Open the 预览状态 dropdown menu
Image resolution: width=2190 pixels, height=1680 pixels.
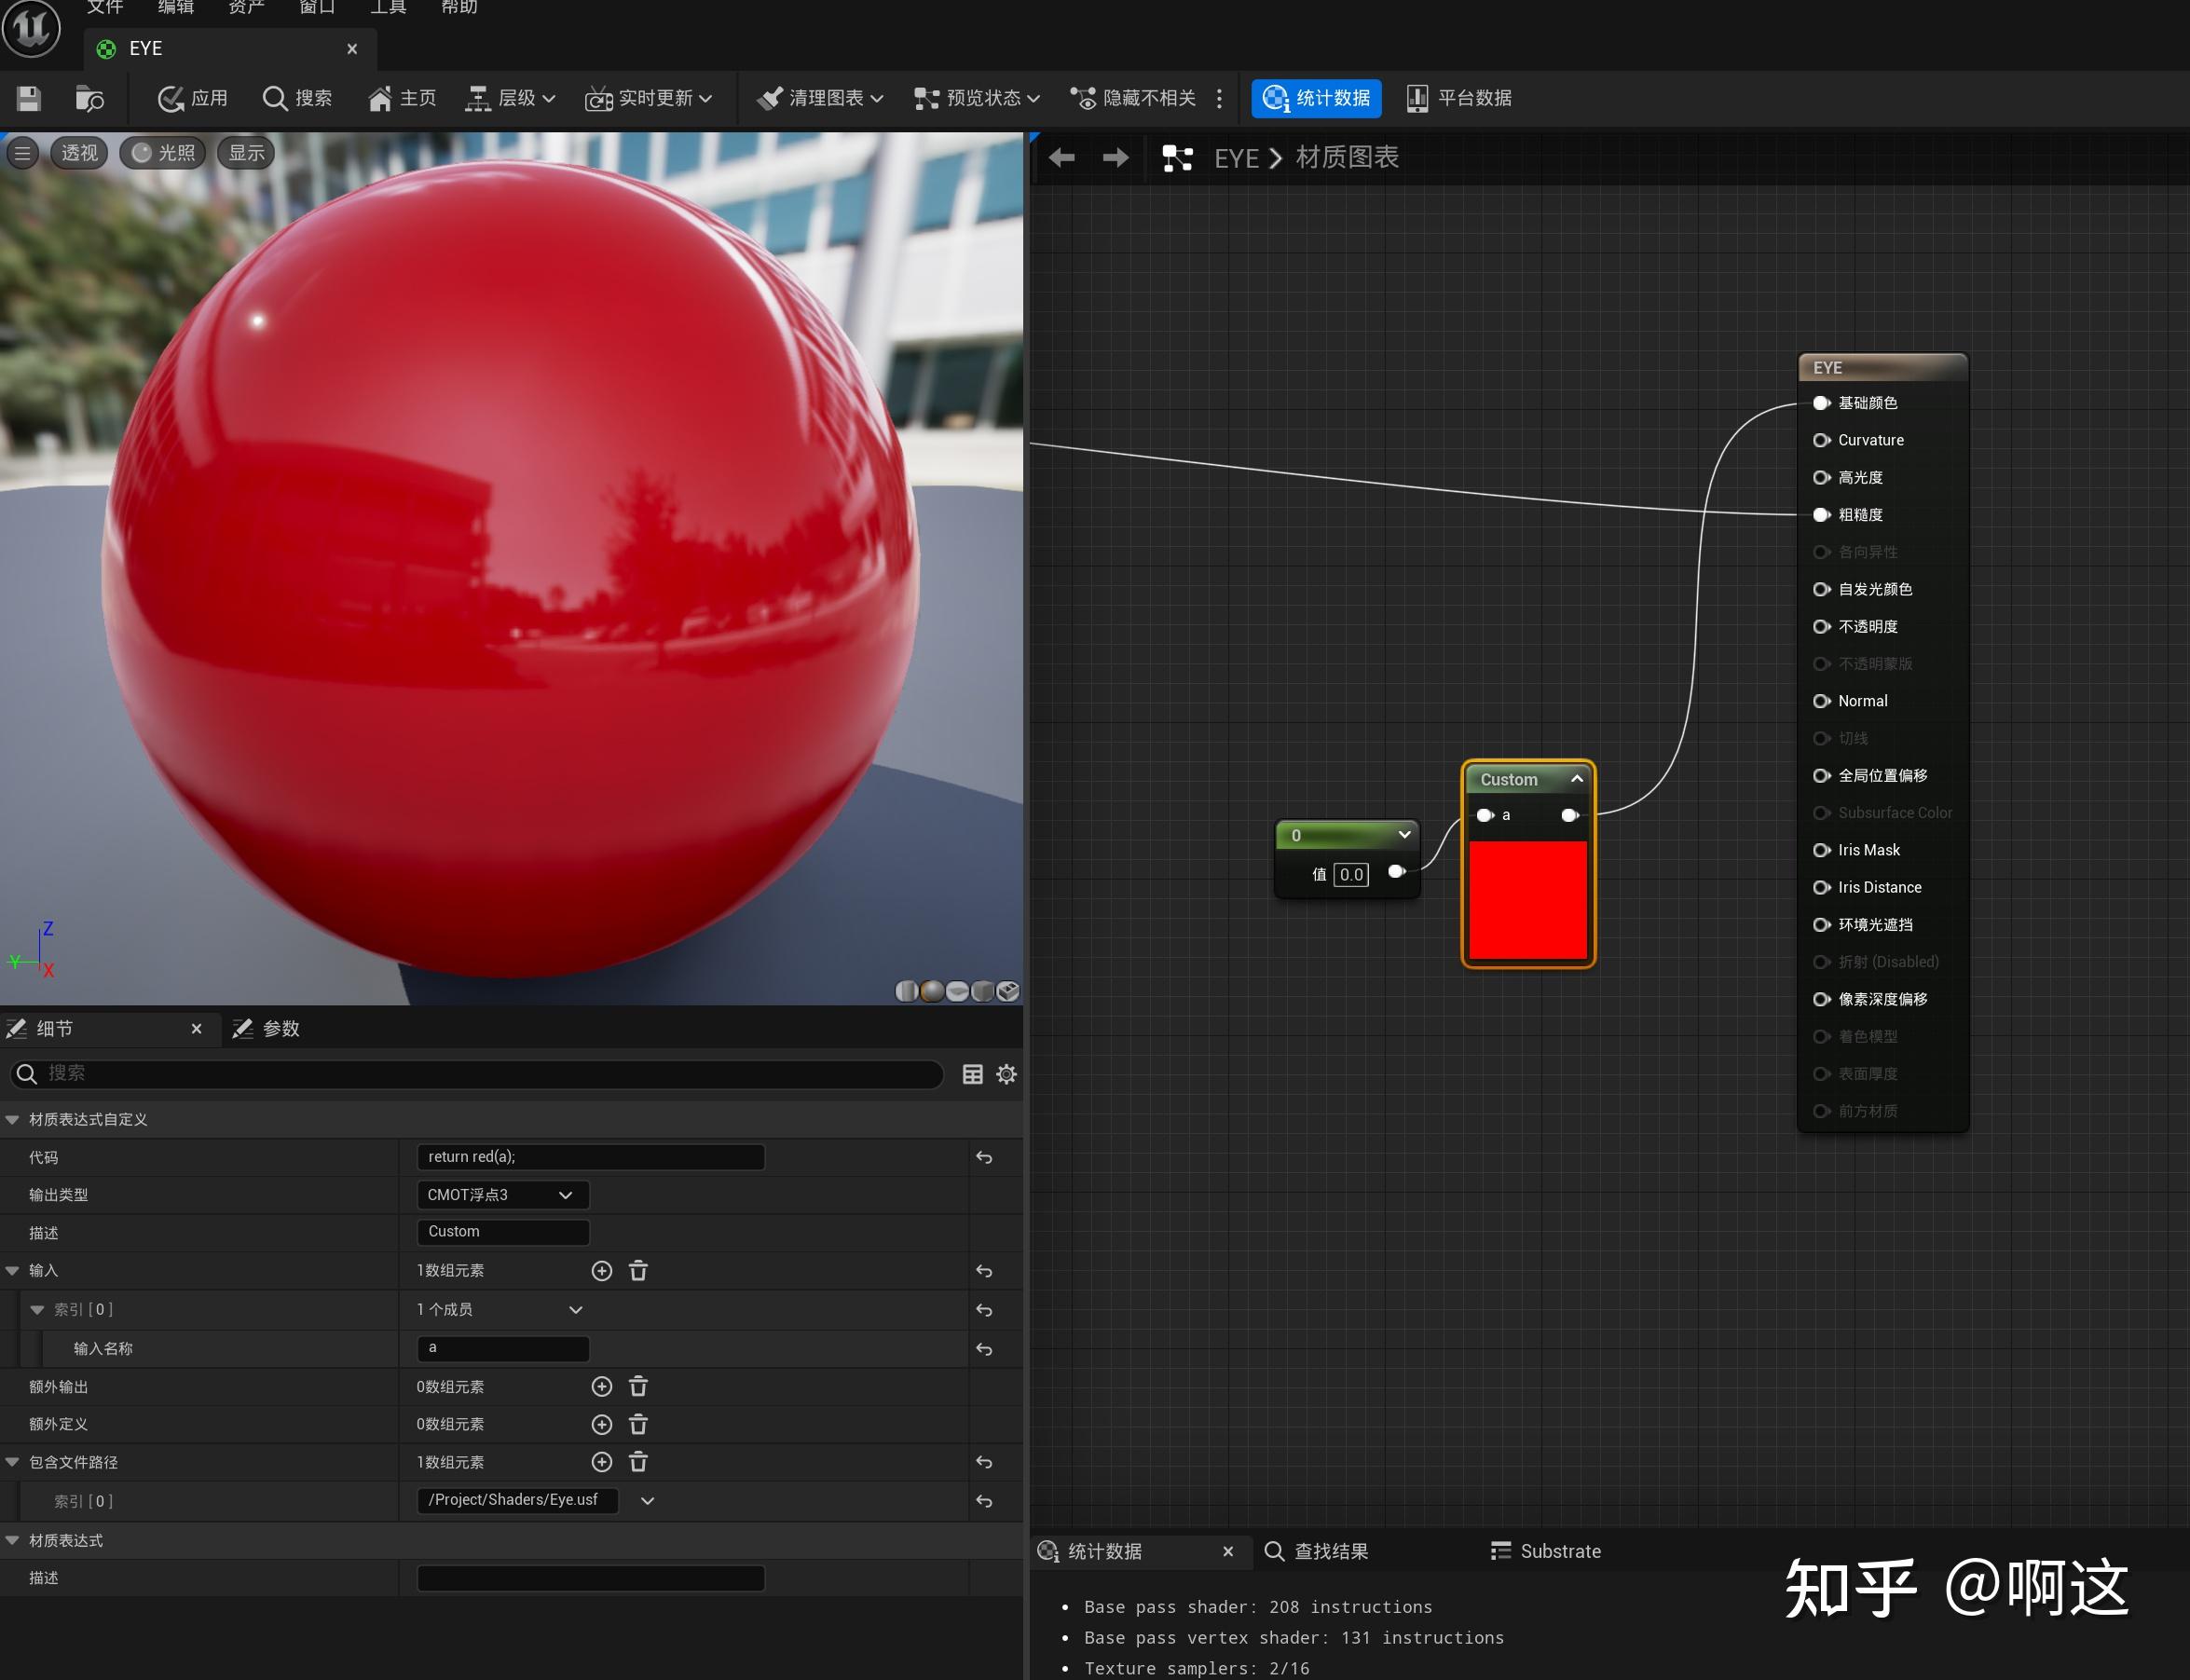click(974, 98)
